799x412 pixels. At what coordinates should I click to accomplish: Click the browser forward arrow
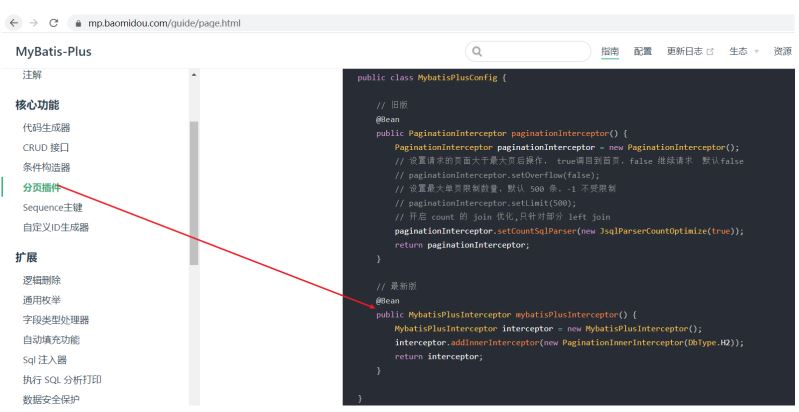point(32,23)
